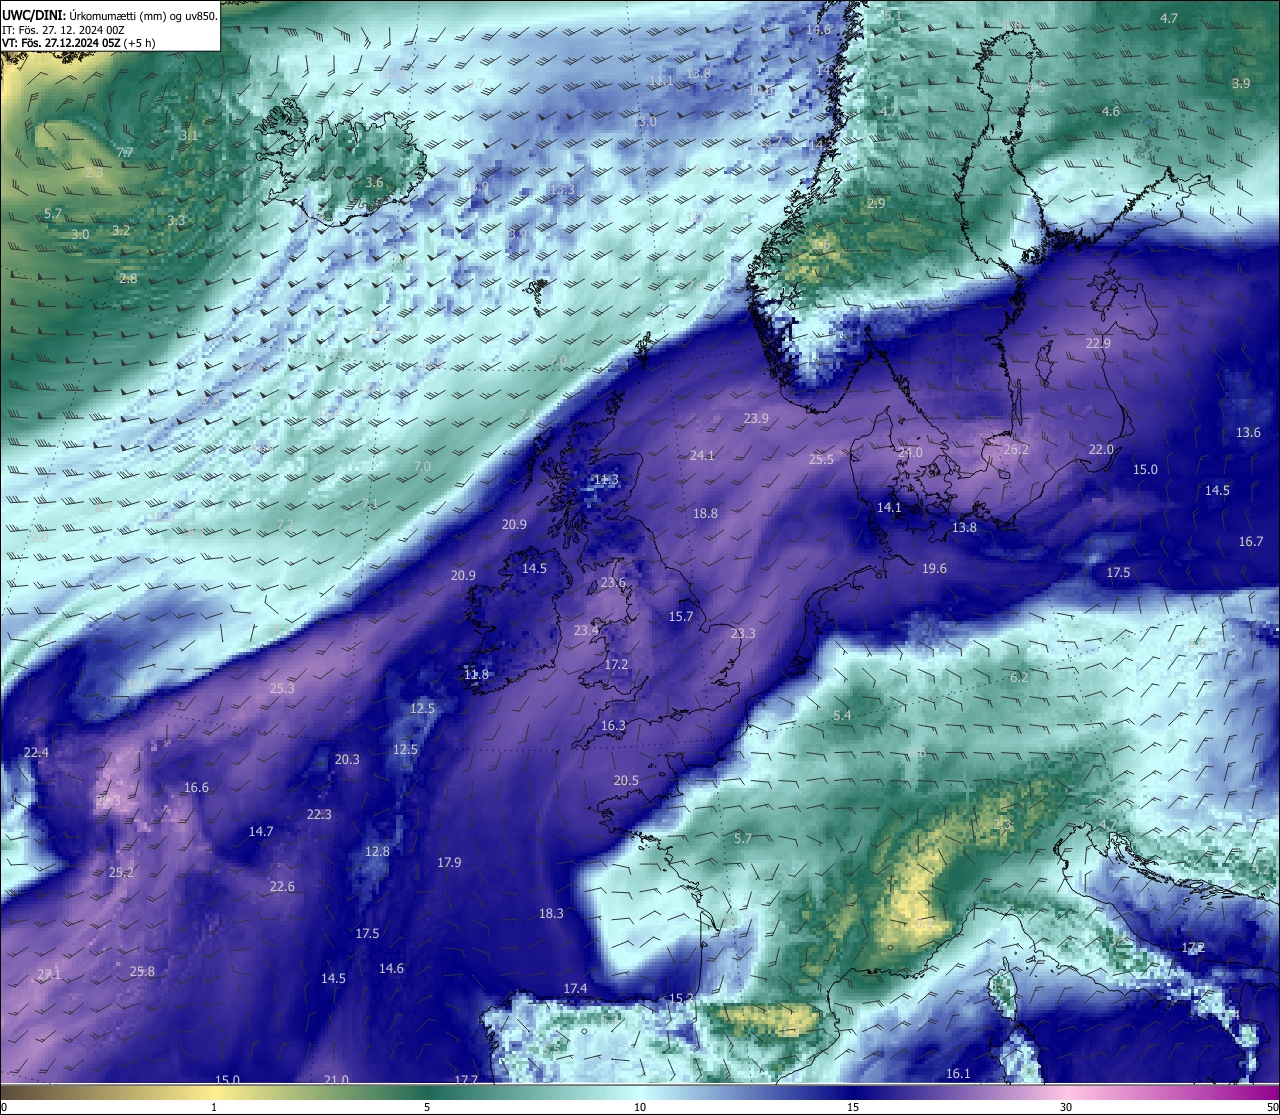The width and height of the screenshot is (1280, 1115).
Task: Click the 5.4 value on the map
Action: [x=842, y=716]
